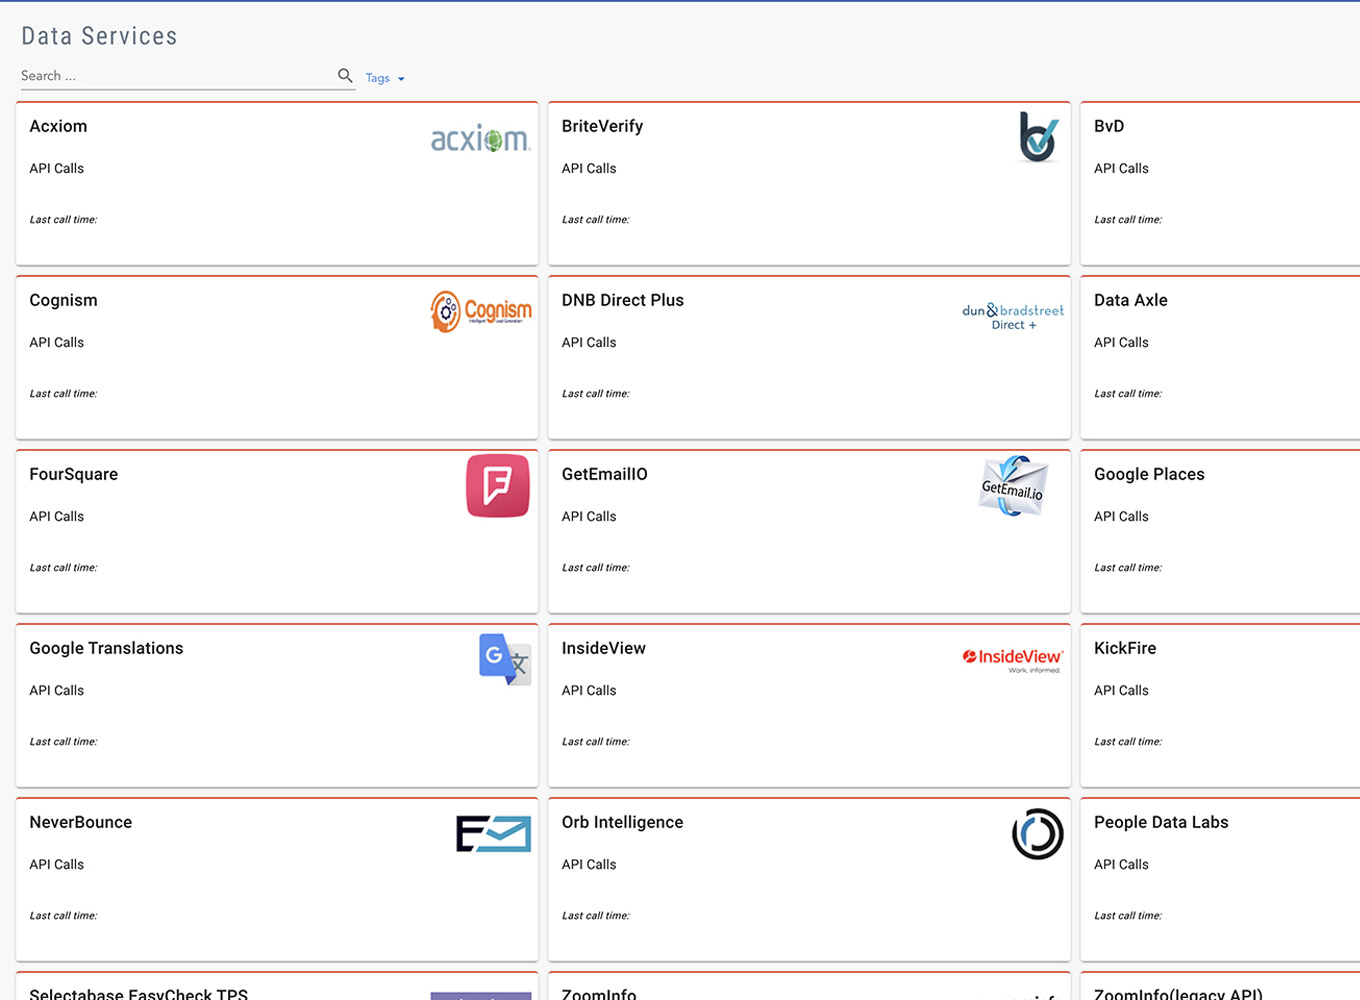Open the BvD card title
Viewport: 1360px width, 1000px height.
[1109, 126]
